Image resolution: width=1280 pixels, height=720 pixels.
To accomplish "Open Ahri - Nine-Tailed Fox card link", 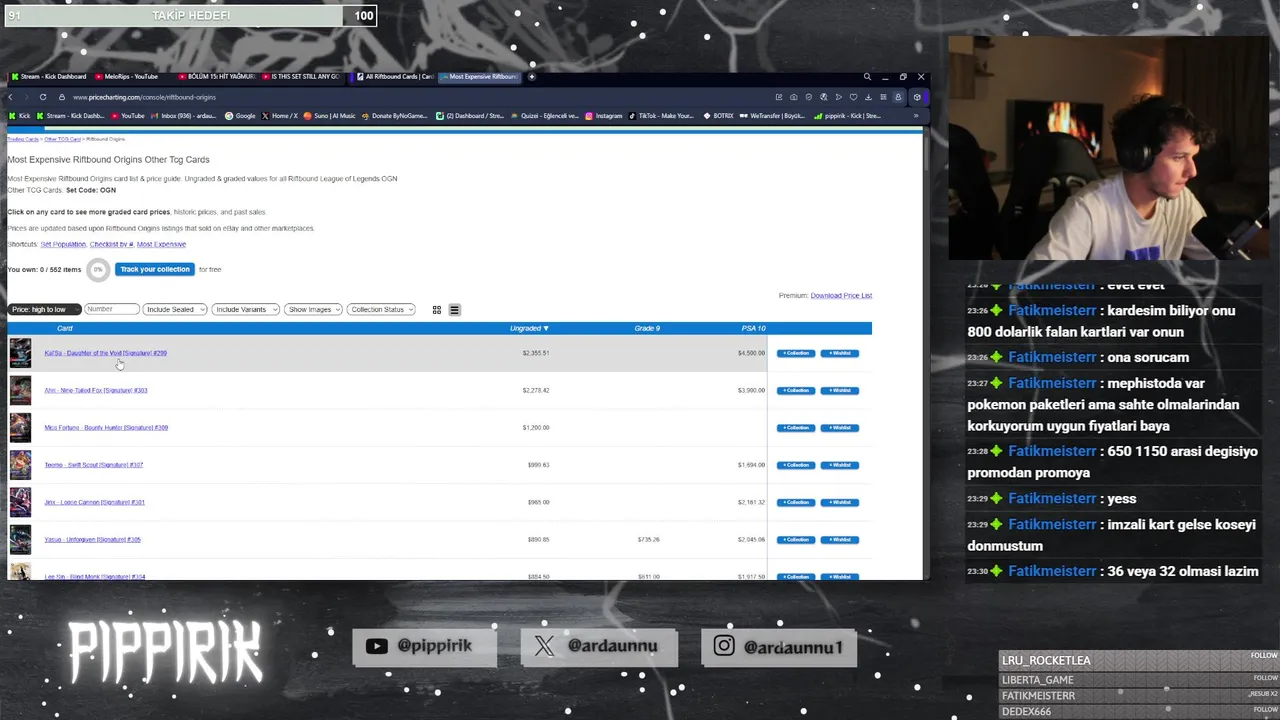I will pyautogui.click(x=95, y=390).
